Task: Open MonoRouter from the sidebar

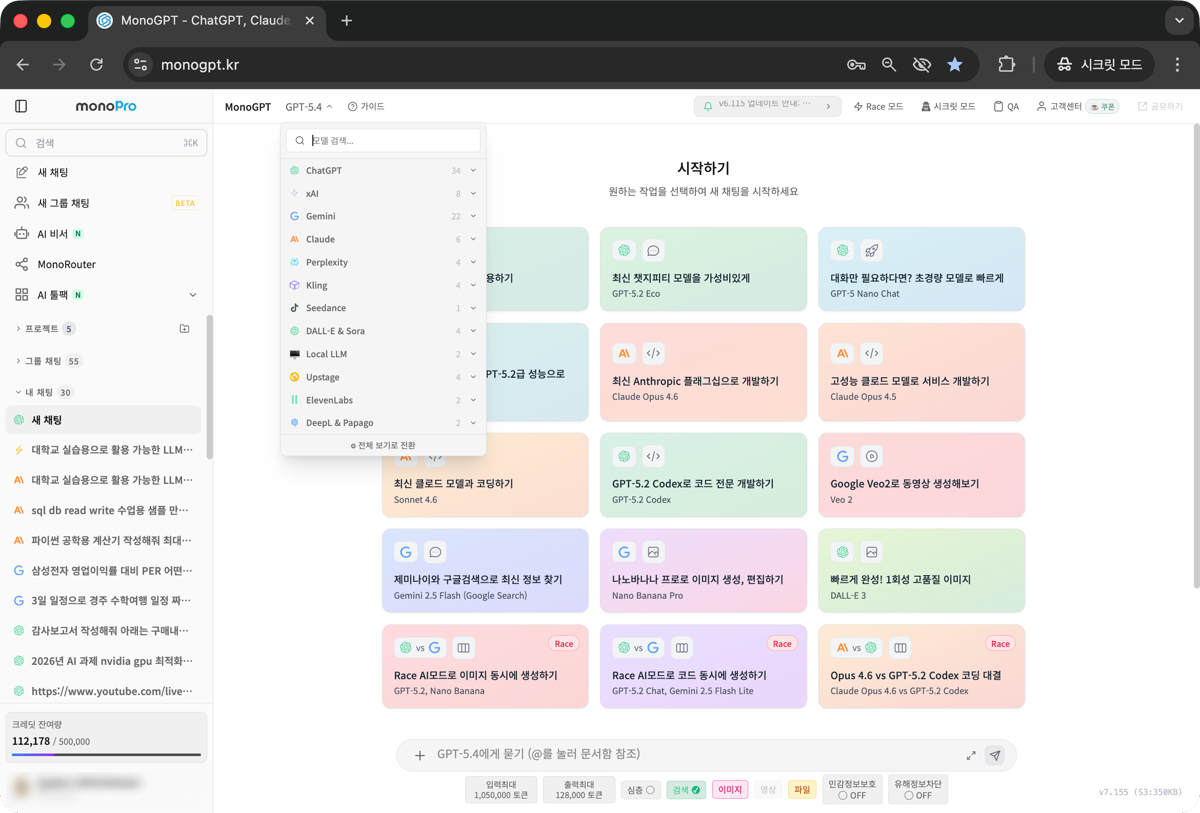Action: click(104, 264)
